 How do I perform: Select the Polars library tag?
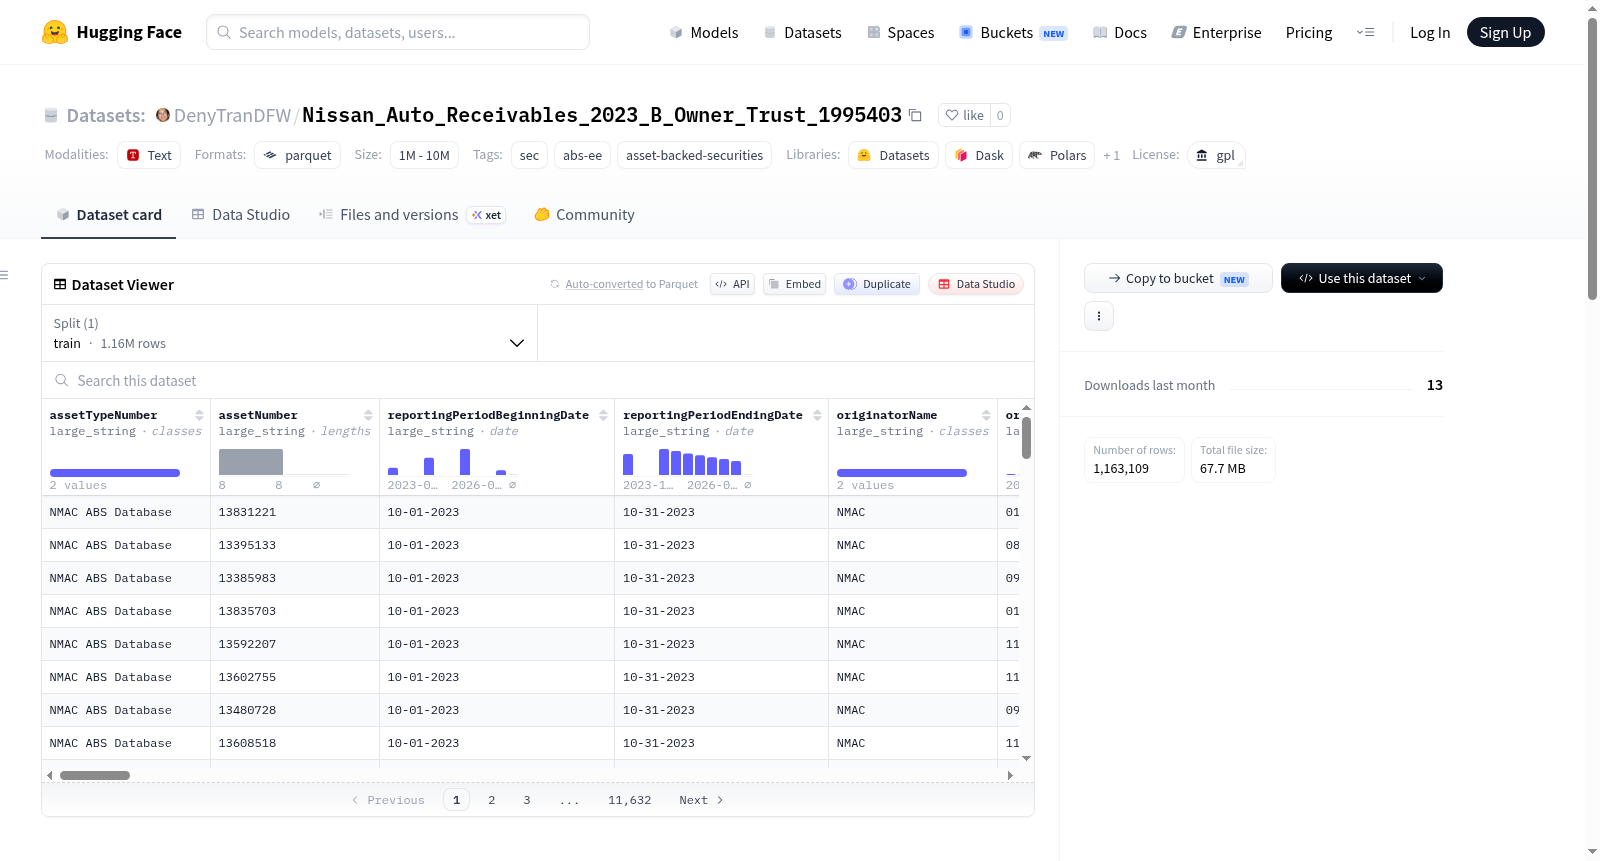tap(1057, 155)
